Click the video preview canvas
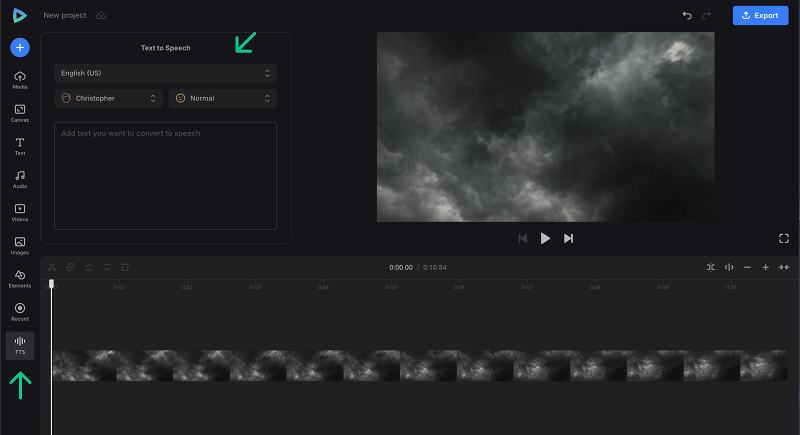800x435 pixels. [x=545, y=127]
